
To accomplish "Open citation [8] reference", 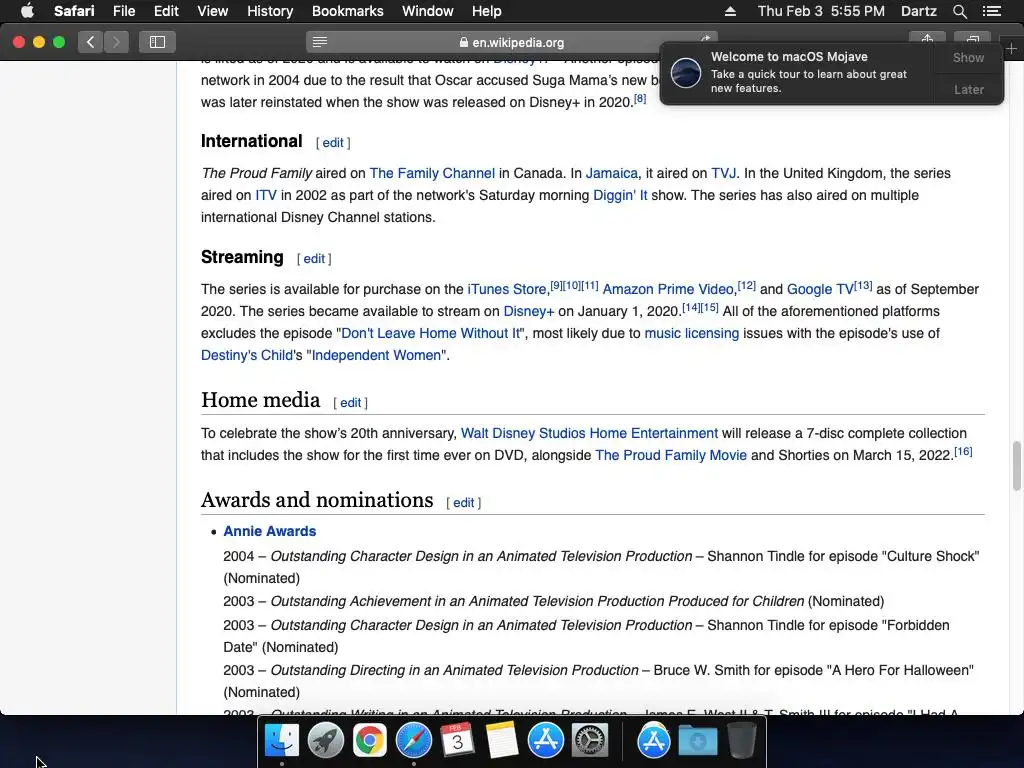I will coord(640,99).
